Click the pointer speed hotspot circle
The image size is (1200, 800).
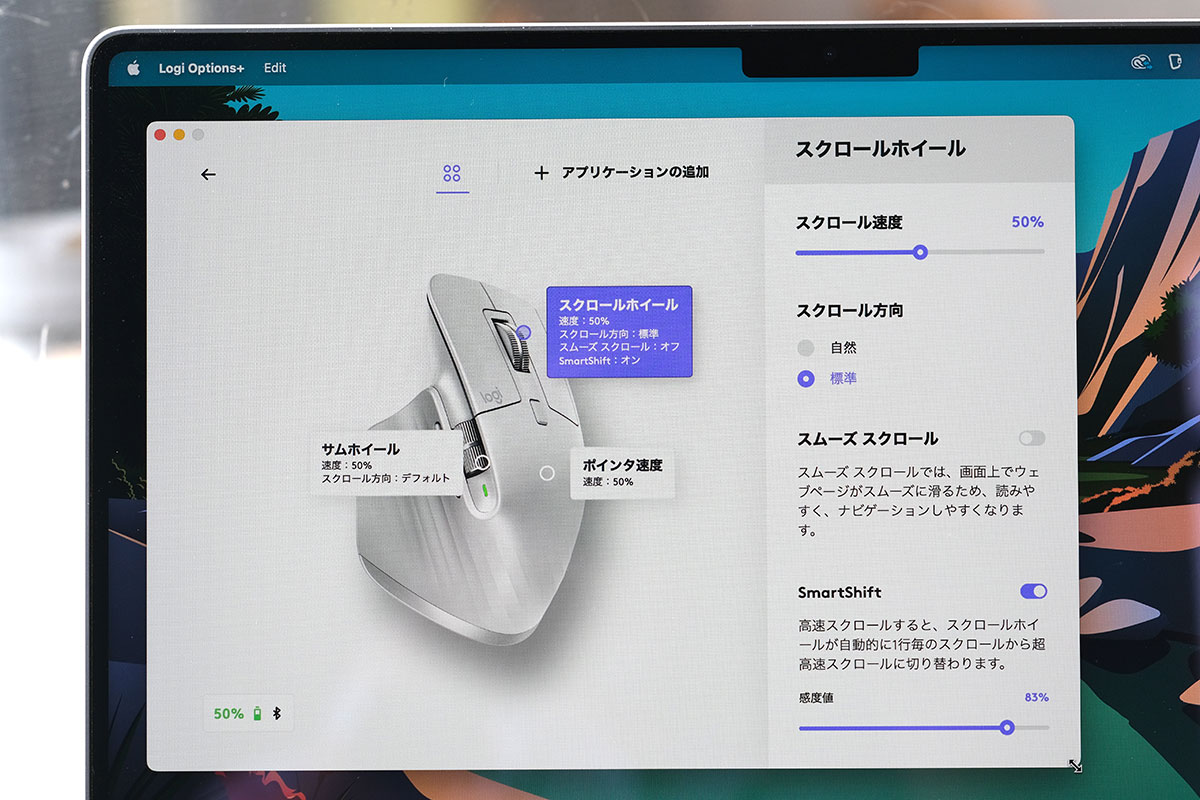coord(547,473)
